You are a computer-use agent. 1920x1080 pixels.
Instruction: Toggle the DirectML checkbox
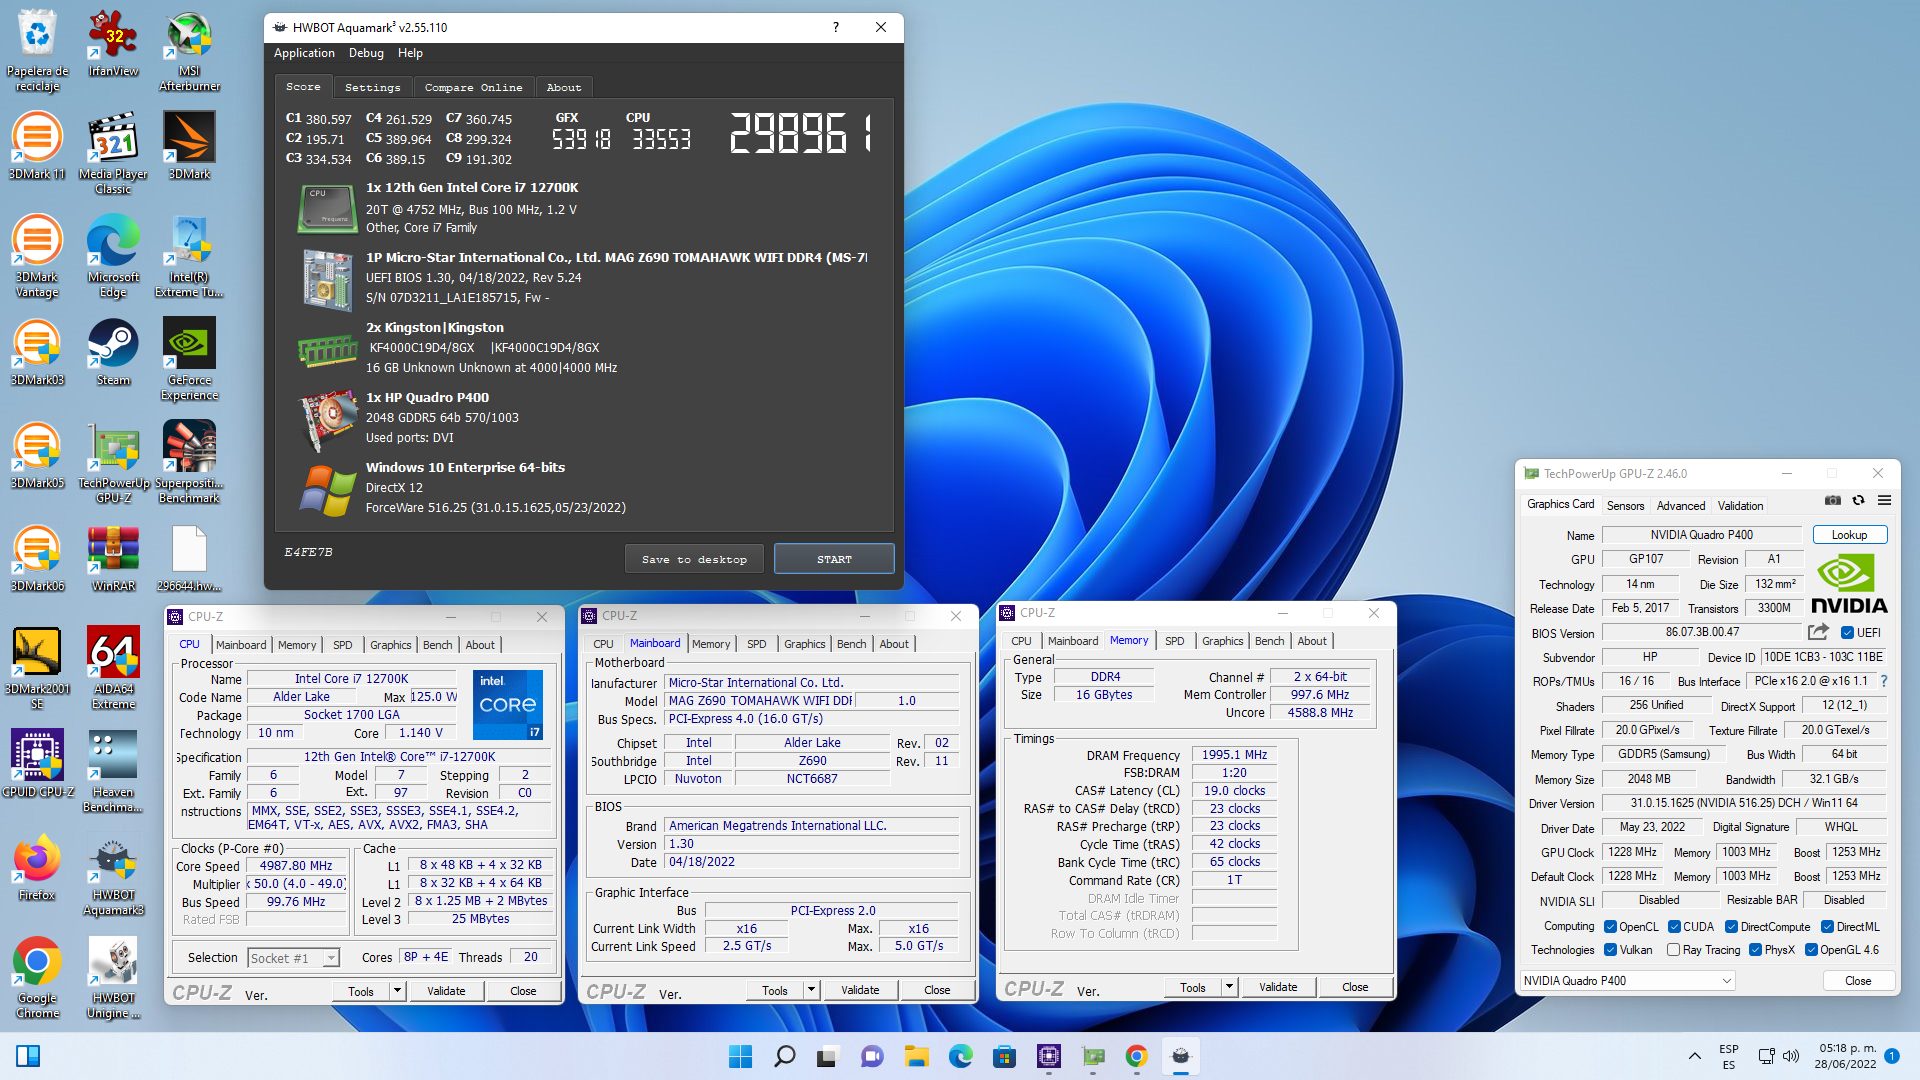1827,927
